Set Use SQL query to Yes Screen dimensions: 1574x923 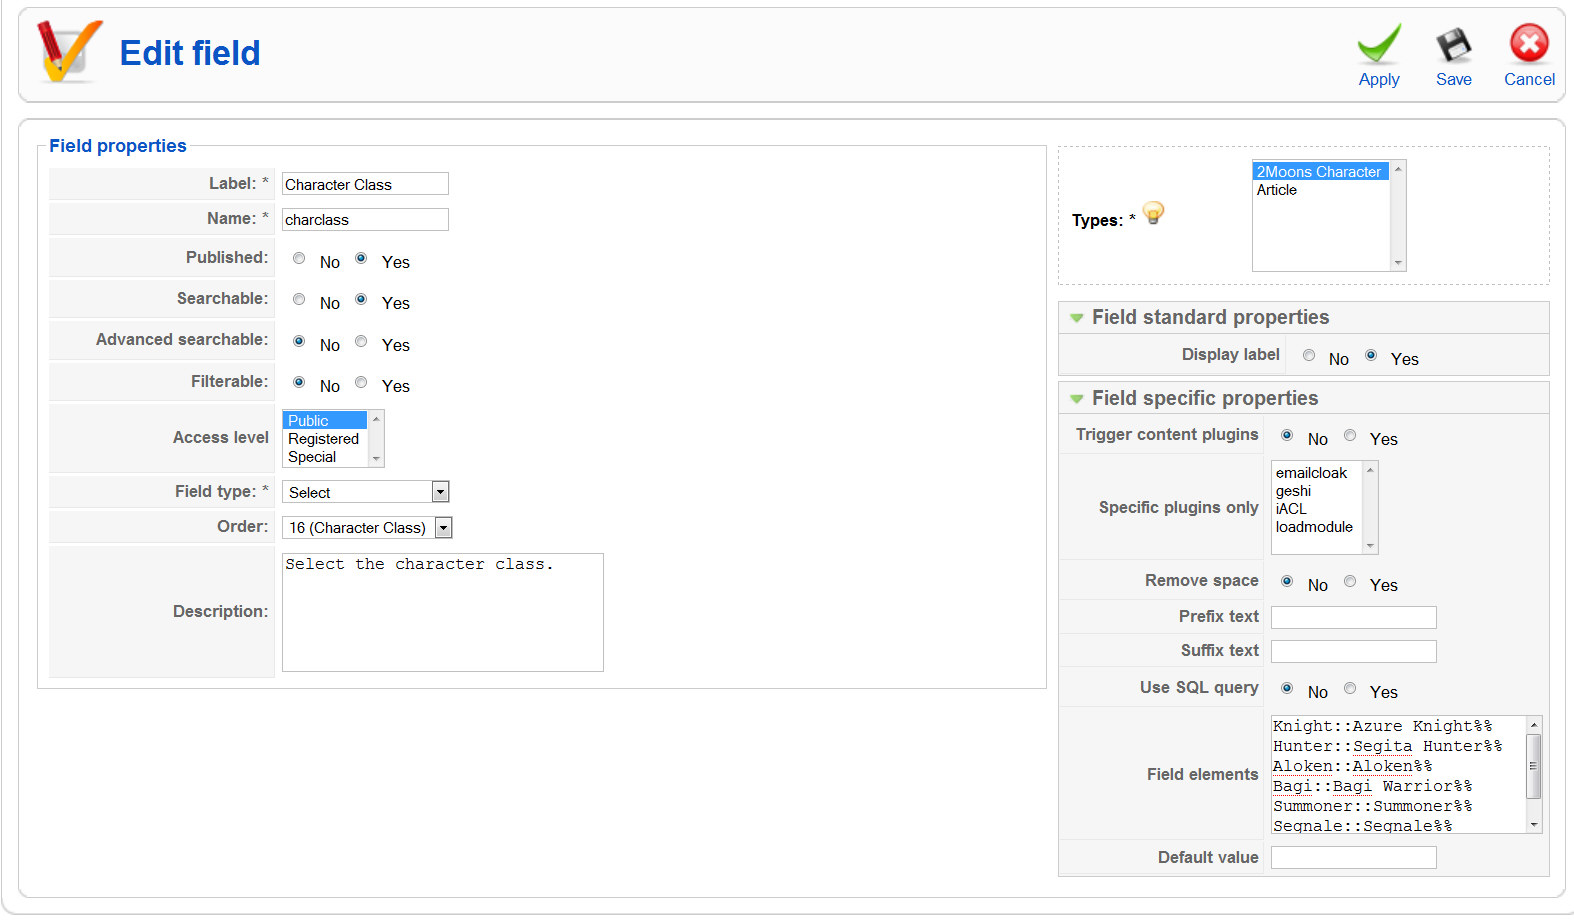coord(1350,689)
